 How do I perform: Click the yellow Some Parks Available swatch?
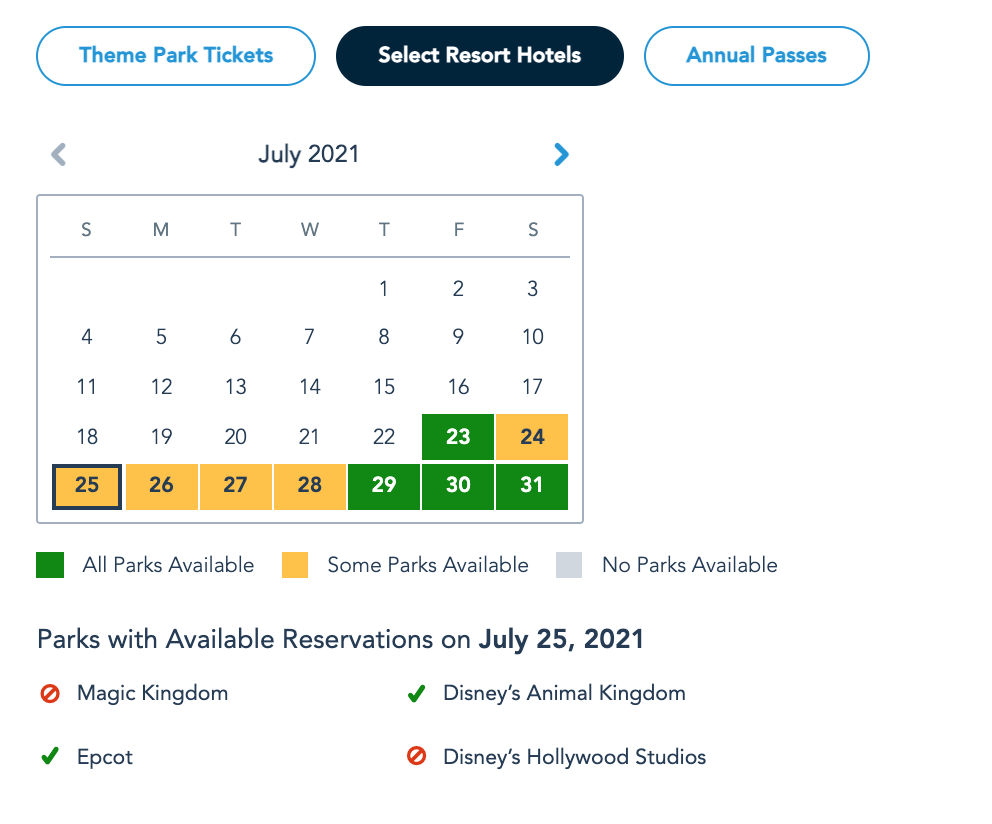(x=294, y=565)
